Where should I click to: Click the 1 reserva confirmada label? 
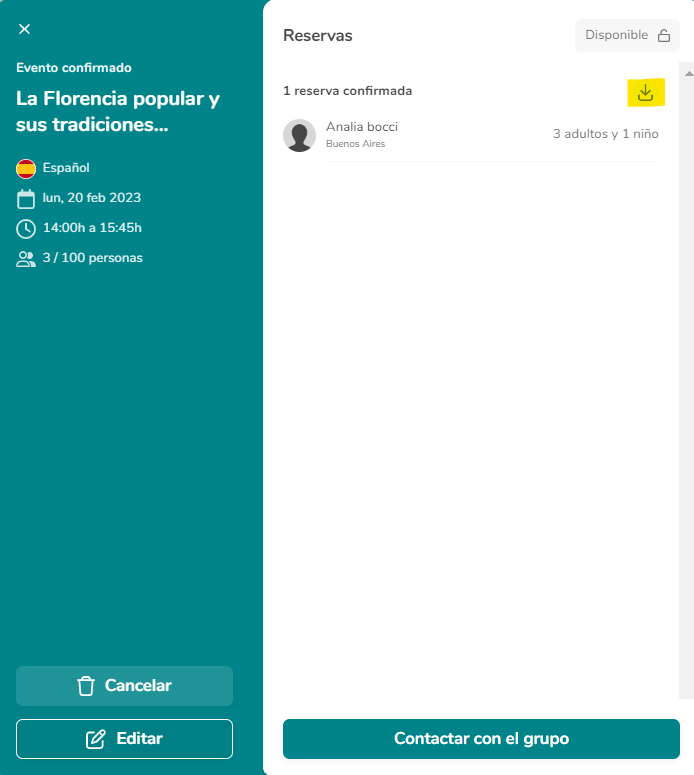coord(347,91)
